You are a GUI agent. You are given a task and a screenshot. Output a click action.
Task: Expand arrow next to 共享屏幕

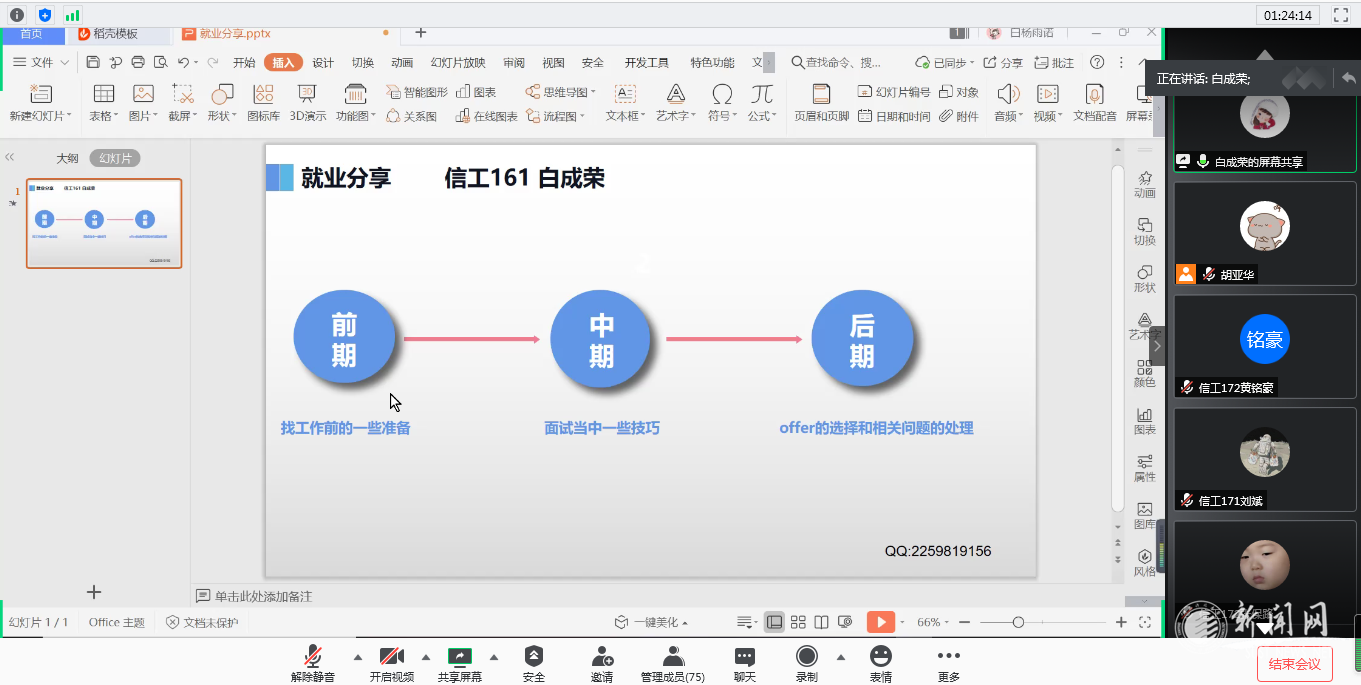(x=494, y=657)
